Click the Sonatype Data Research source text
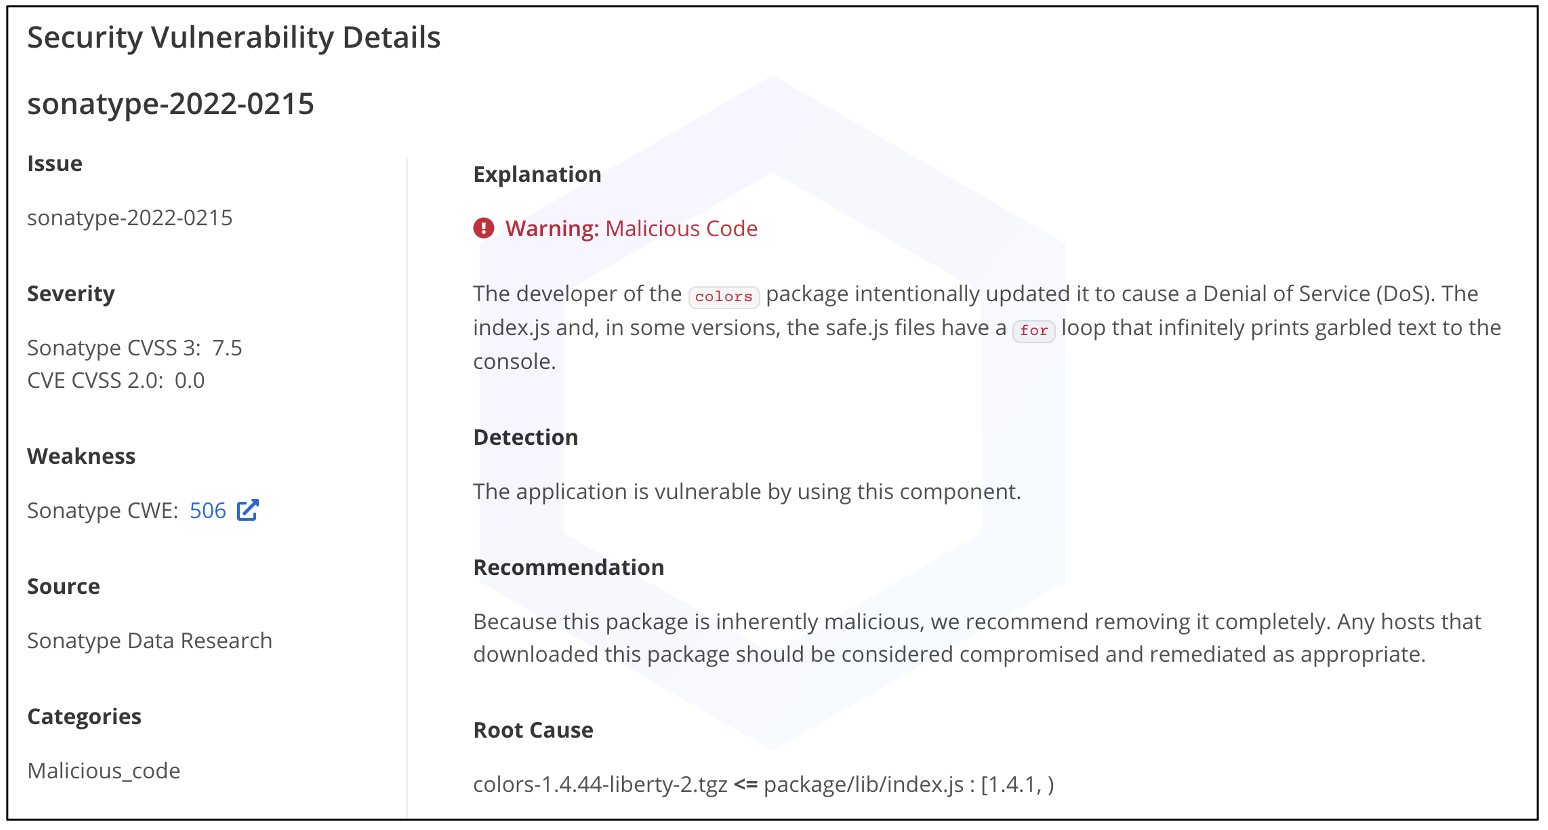Viewport: 1548px width, 830px height. click(x=150, y=641)
